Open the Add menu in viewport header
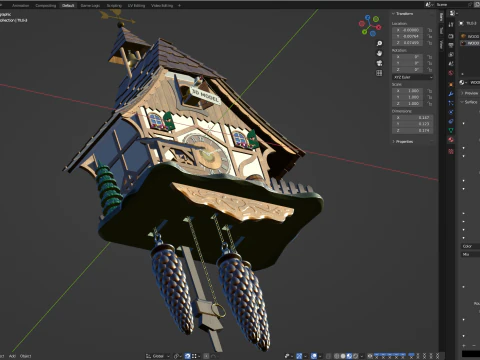Viewport: 480px width, 360px height. 12,356
